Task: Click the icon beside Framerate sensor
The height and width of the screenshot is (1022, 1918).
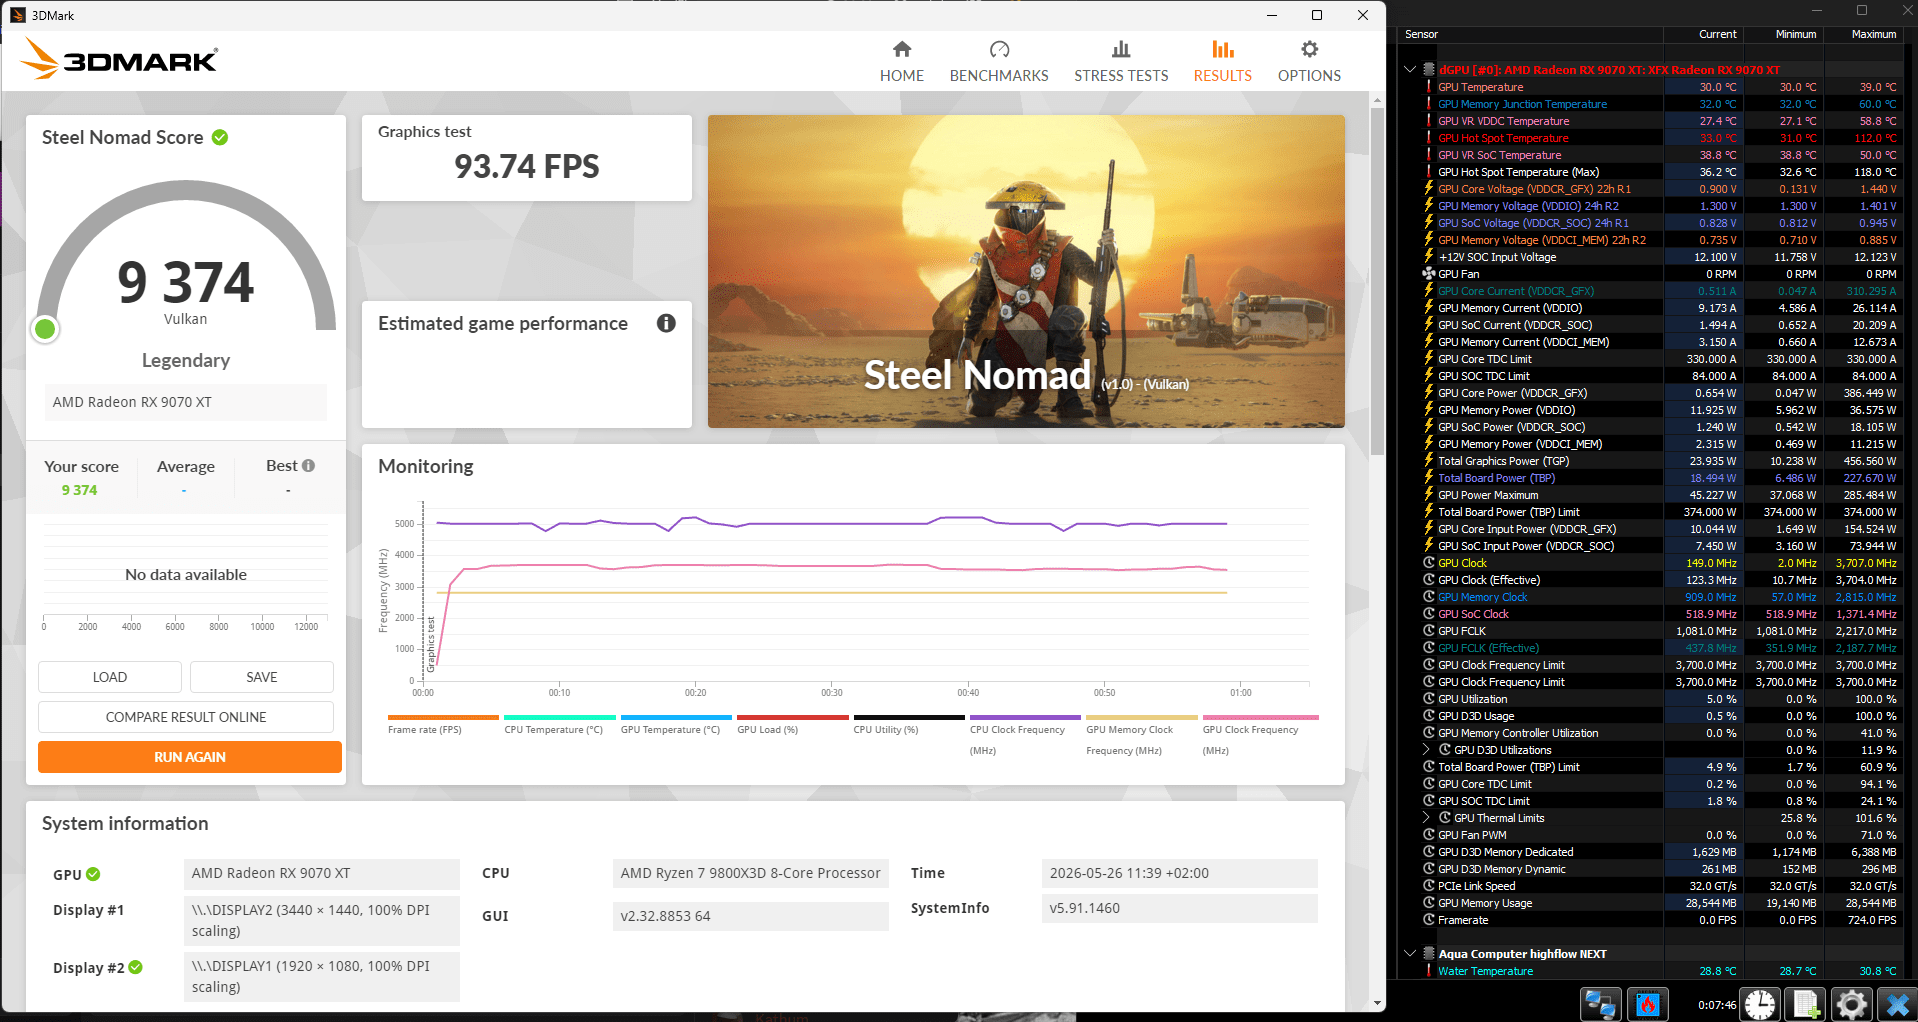Action: point(1429,920)
